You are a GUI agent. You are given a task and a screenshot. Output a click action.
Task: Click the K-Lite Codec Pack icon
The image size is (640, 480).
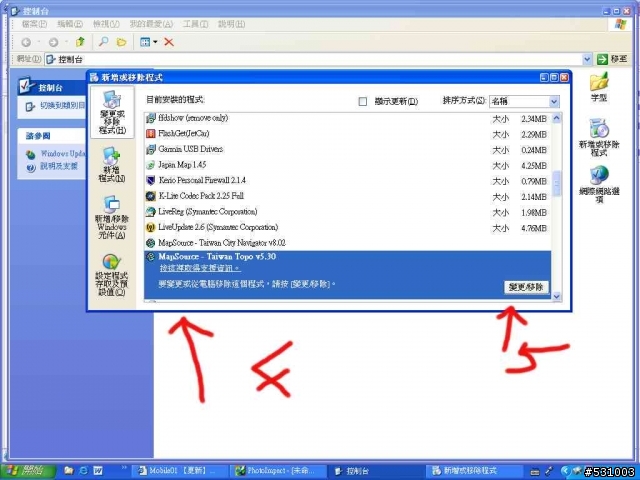151,196
